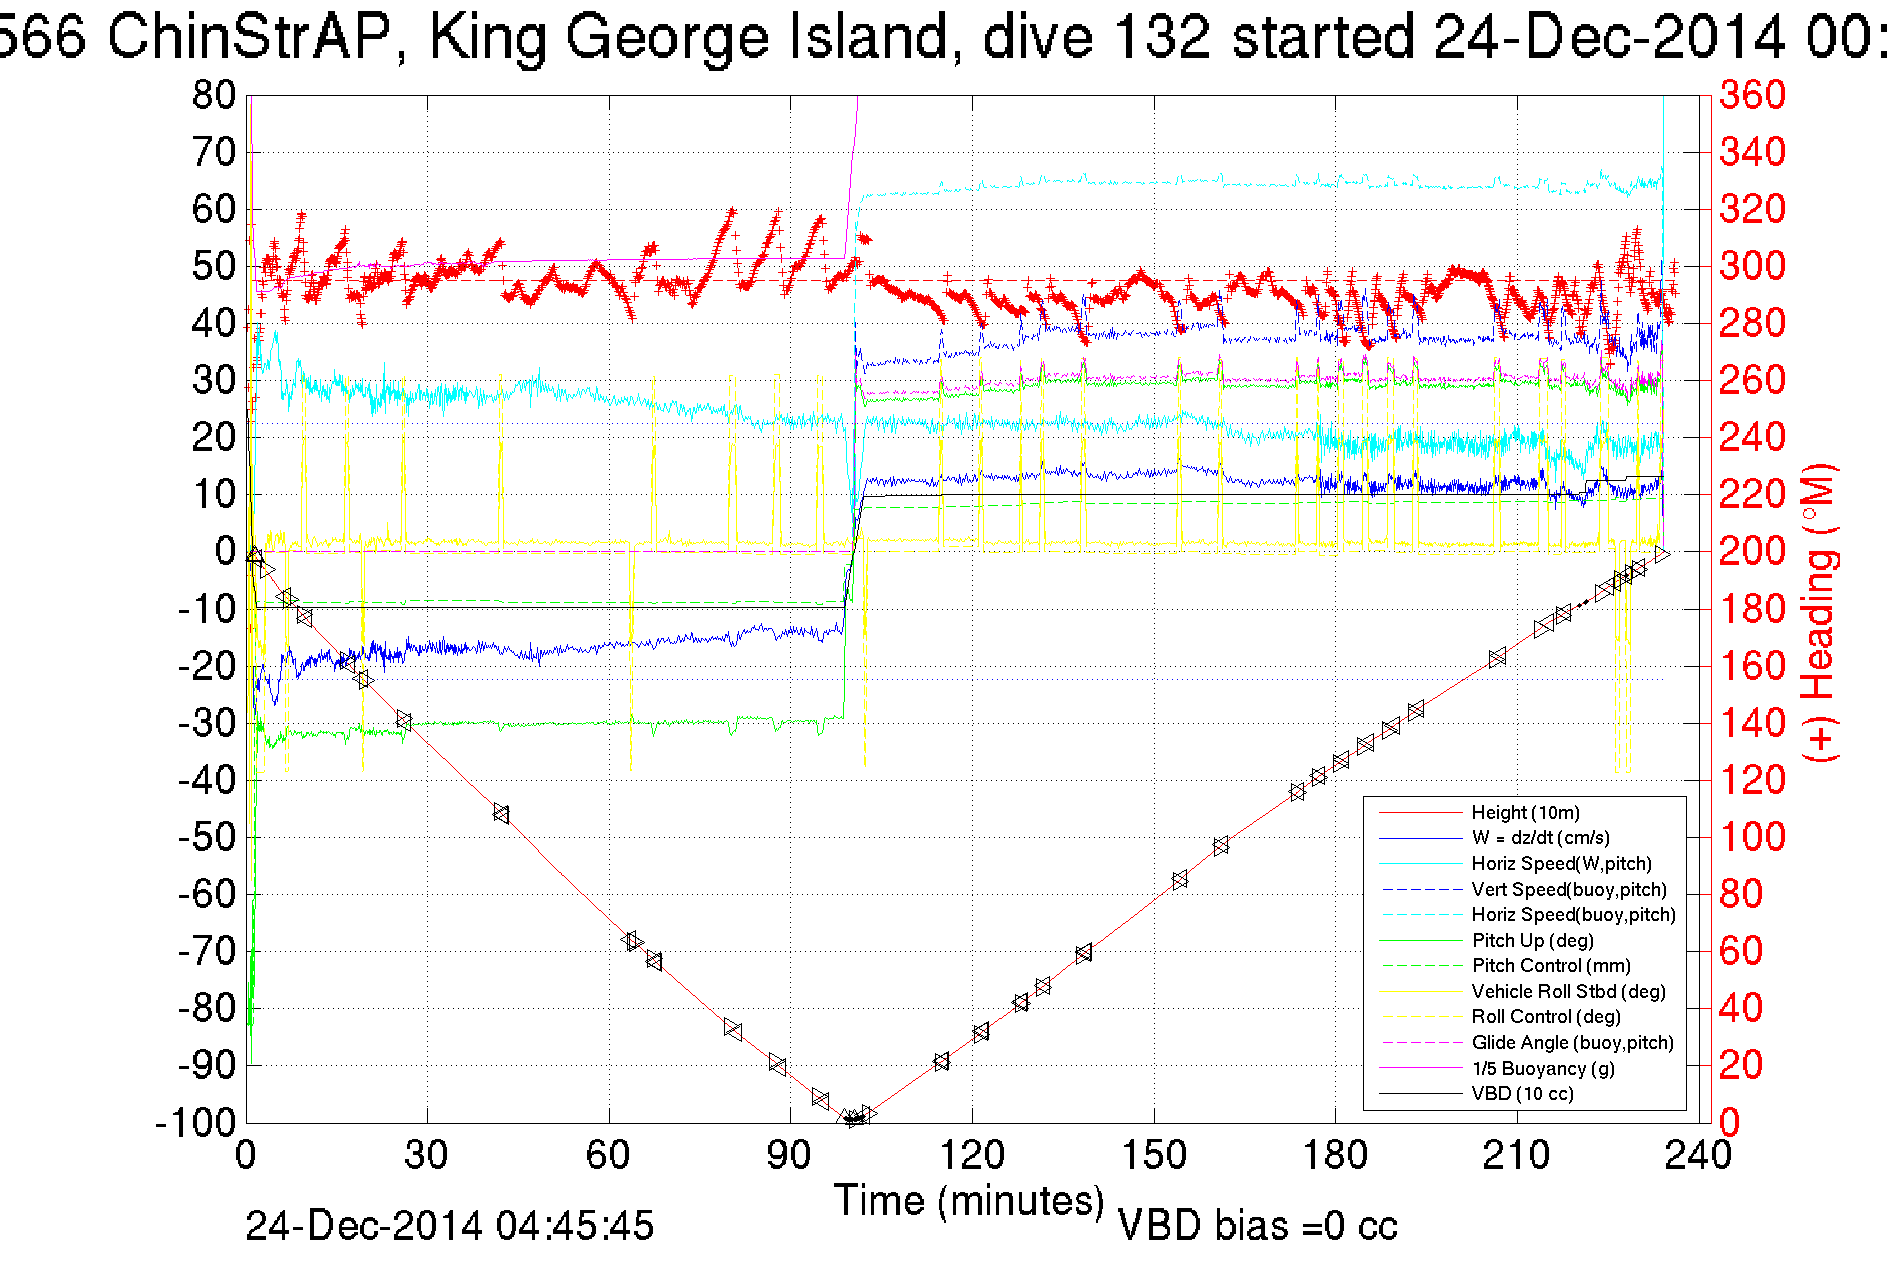Click the Time (minutes) x-axis label
Viewport: 1891px width, 1262px height.
(968, 1200)
